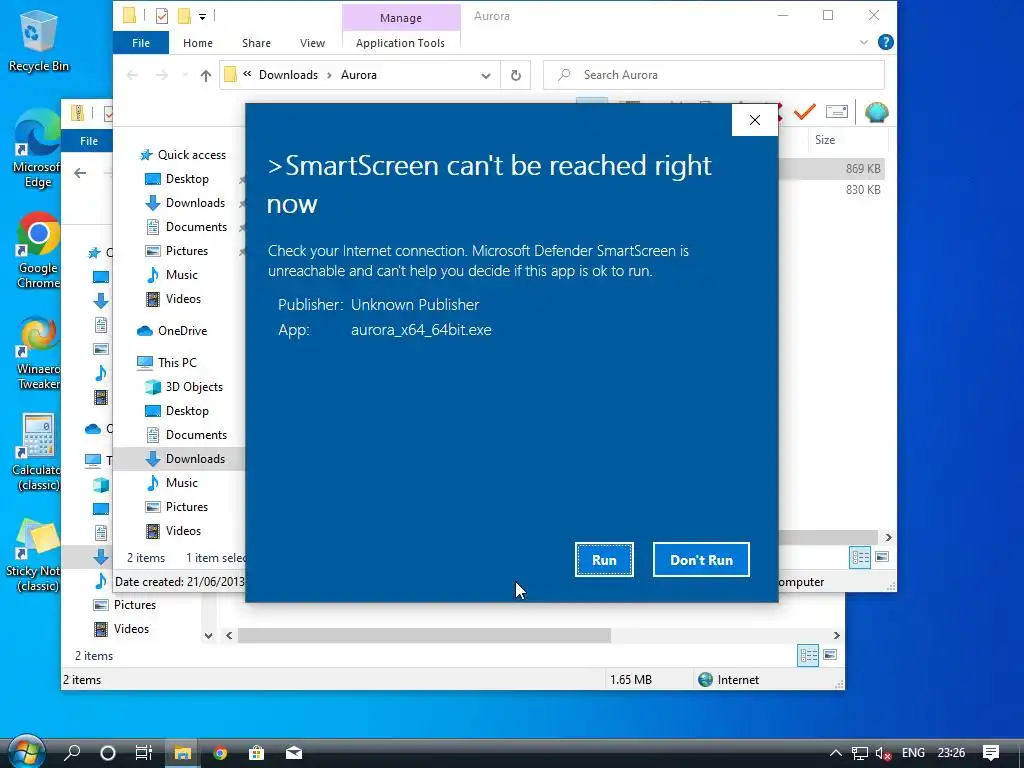Open the Action Center notifications icon
Viewport: 1024px width, 768px height.
pyautogui.click(x=991, y=753)
